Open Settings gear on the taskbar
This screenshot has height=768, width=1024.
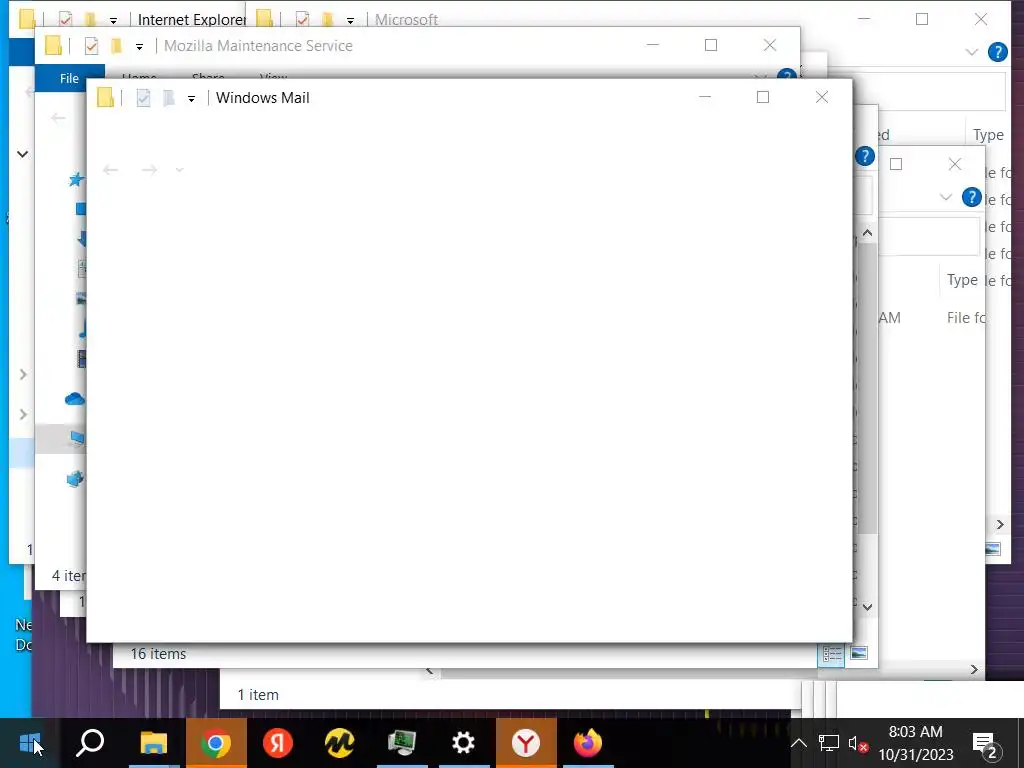point(464,743)
